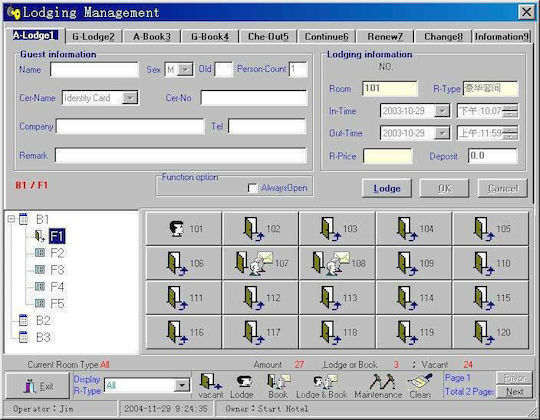This screenshot has width=540, height=420.
Task: Select vacant room 105
Action: [x=491, y=229]
